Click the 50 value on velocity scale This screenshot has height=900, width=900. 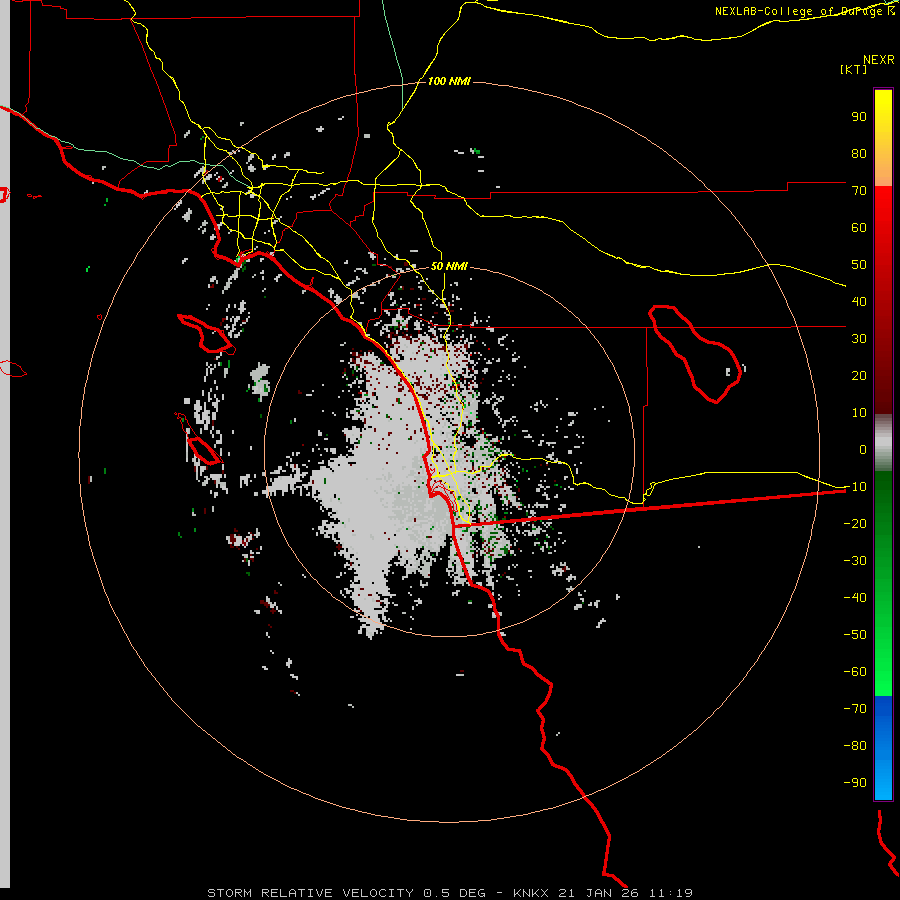[859, 265]
